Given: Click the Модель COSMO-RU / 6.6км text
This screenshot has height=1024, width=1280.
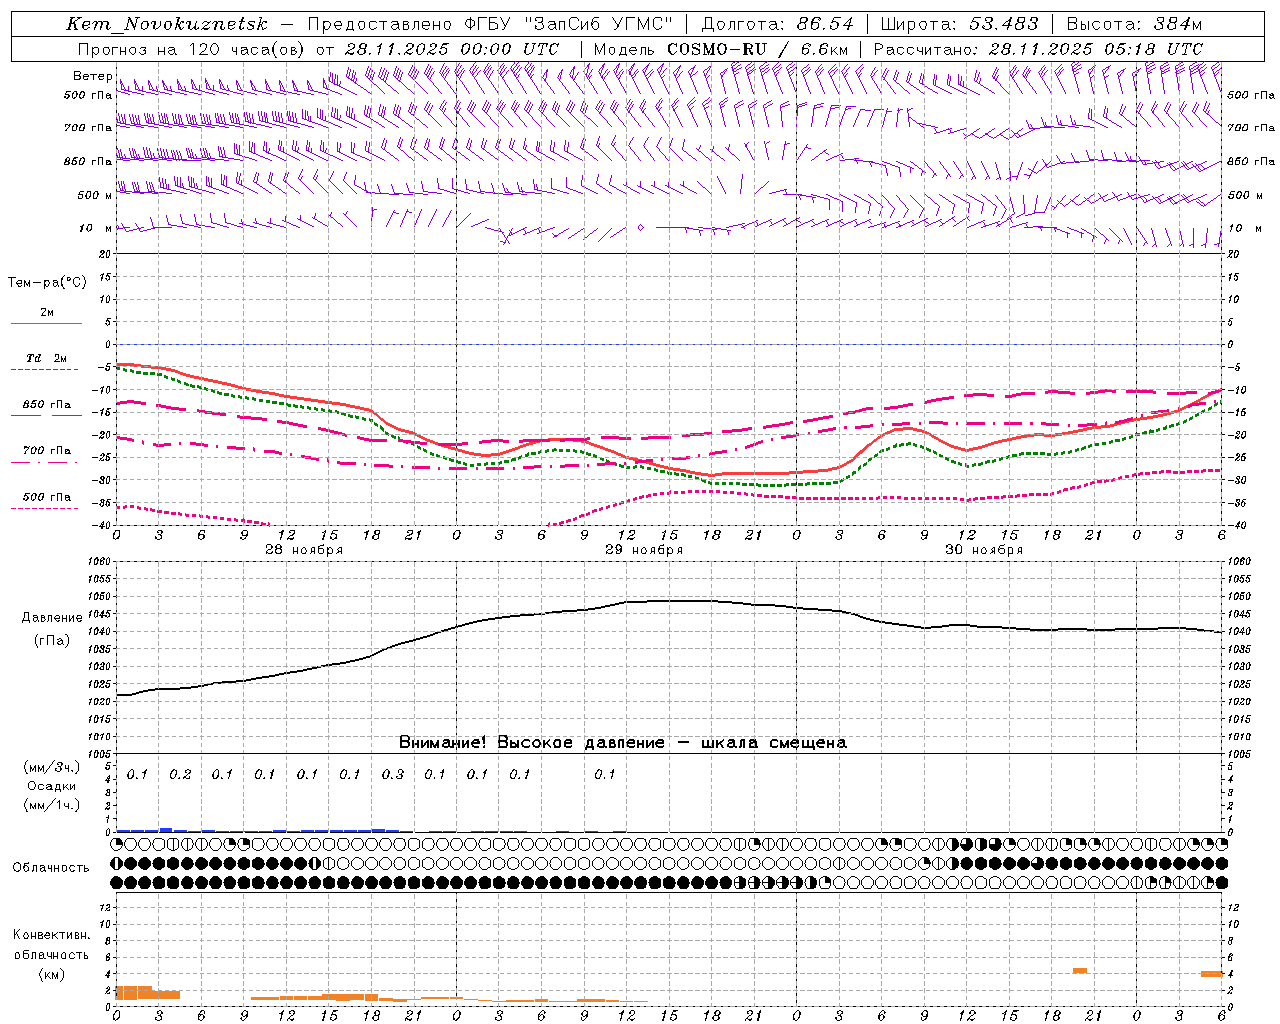Looking at the screenshot, I should (x=721, y=49).
